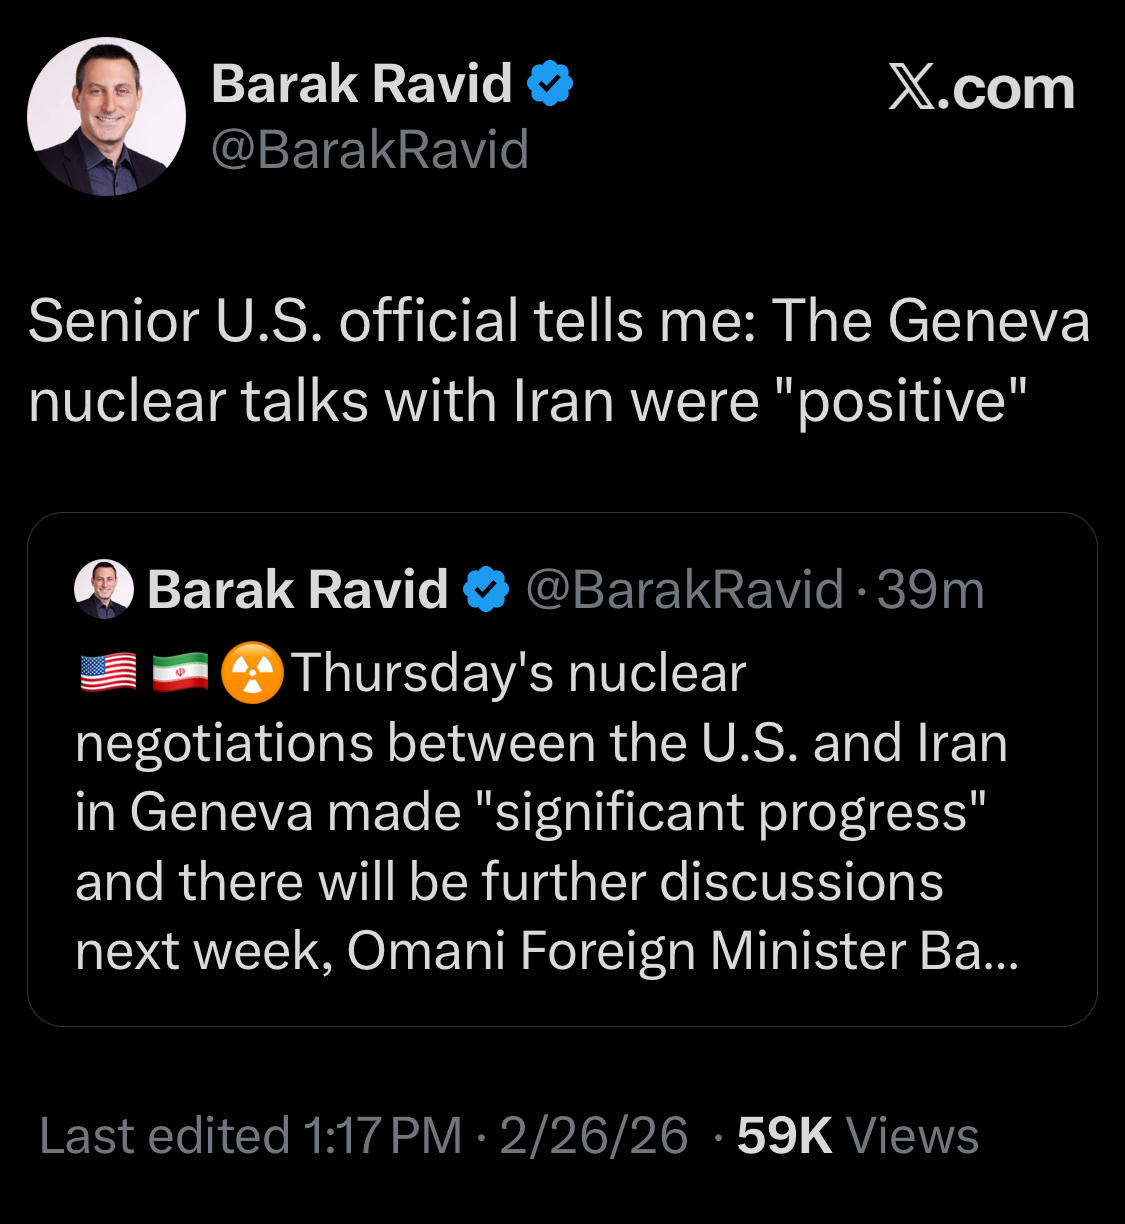Click the verified badge inside the quoted post

point(487,589)
